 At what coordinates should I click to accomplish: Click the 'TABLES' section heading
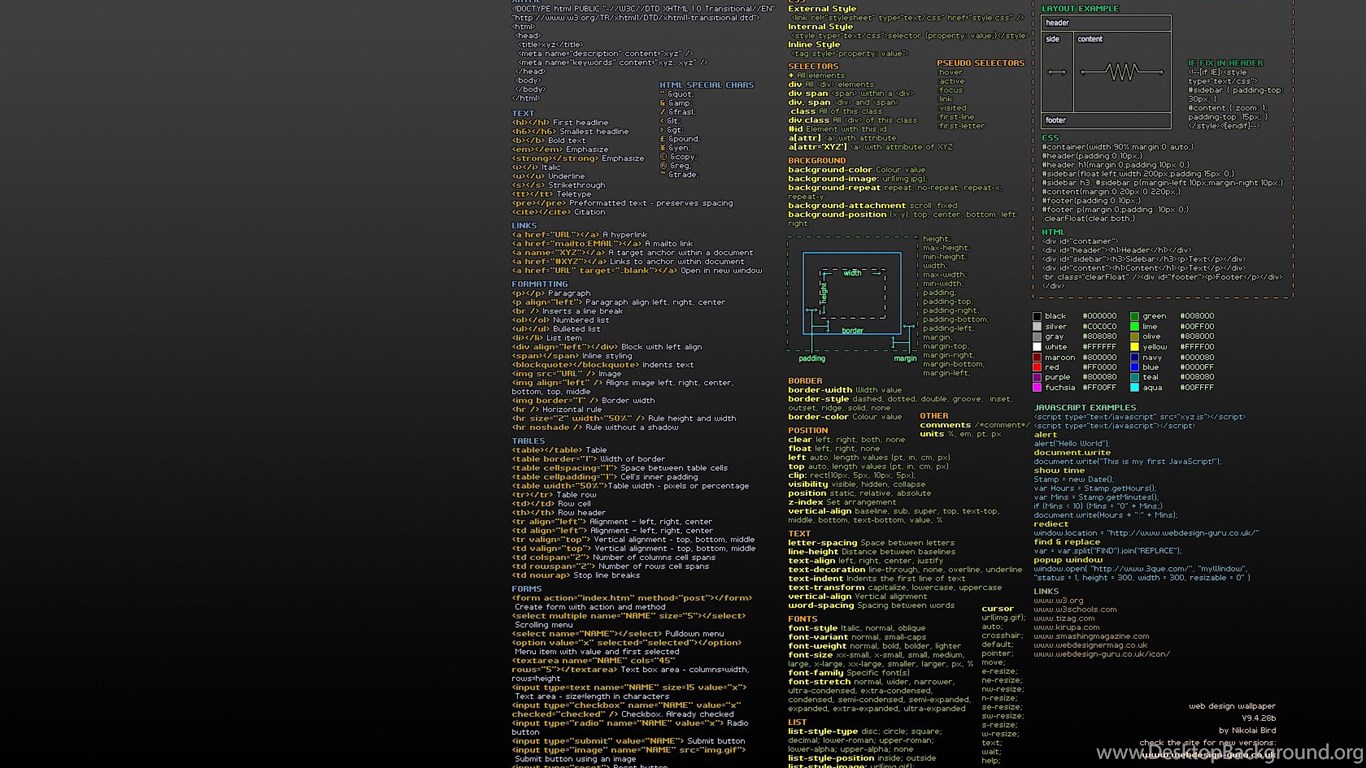tap(529, 441)
